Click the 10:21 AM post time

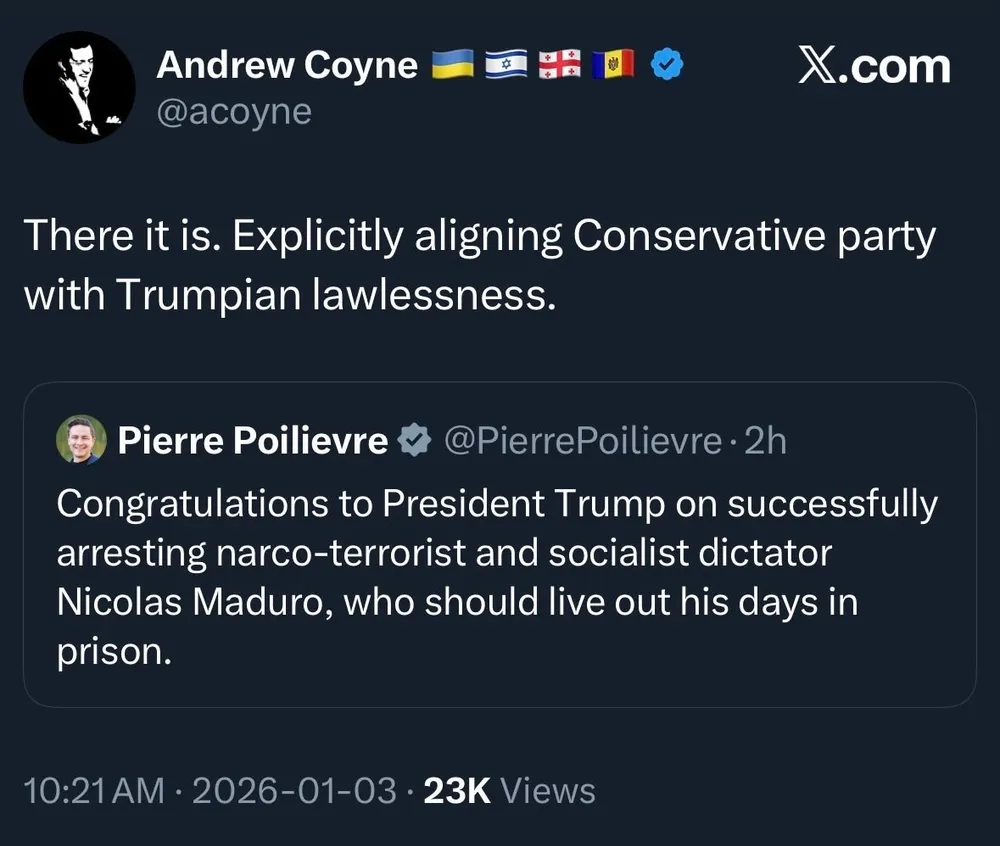click(x=93, y=791)
